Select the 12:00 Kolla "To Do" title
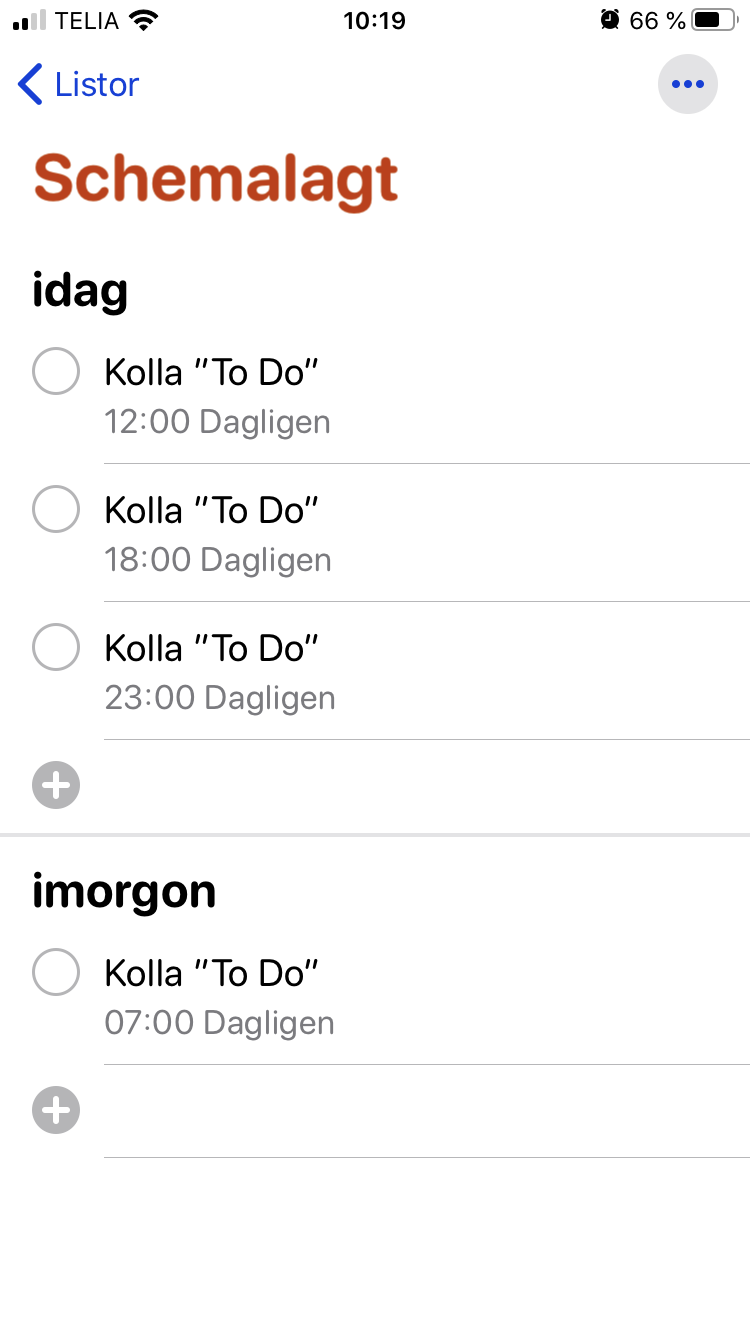Viewport: 750px width, 1334px height. click(x=211, y=373)
